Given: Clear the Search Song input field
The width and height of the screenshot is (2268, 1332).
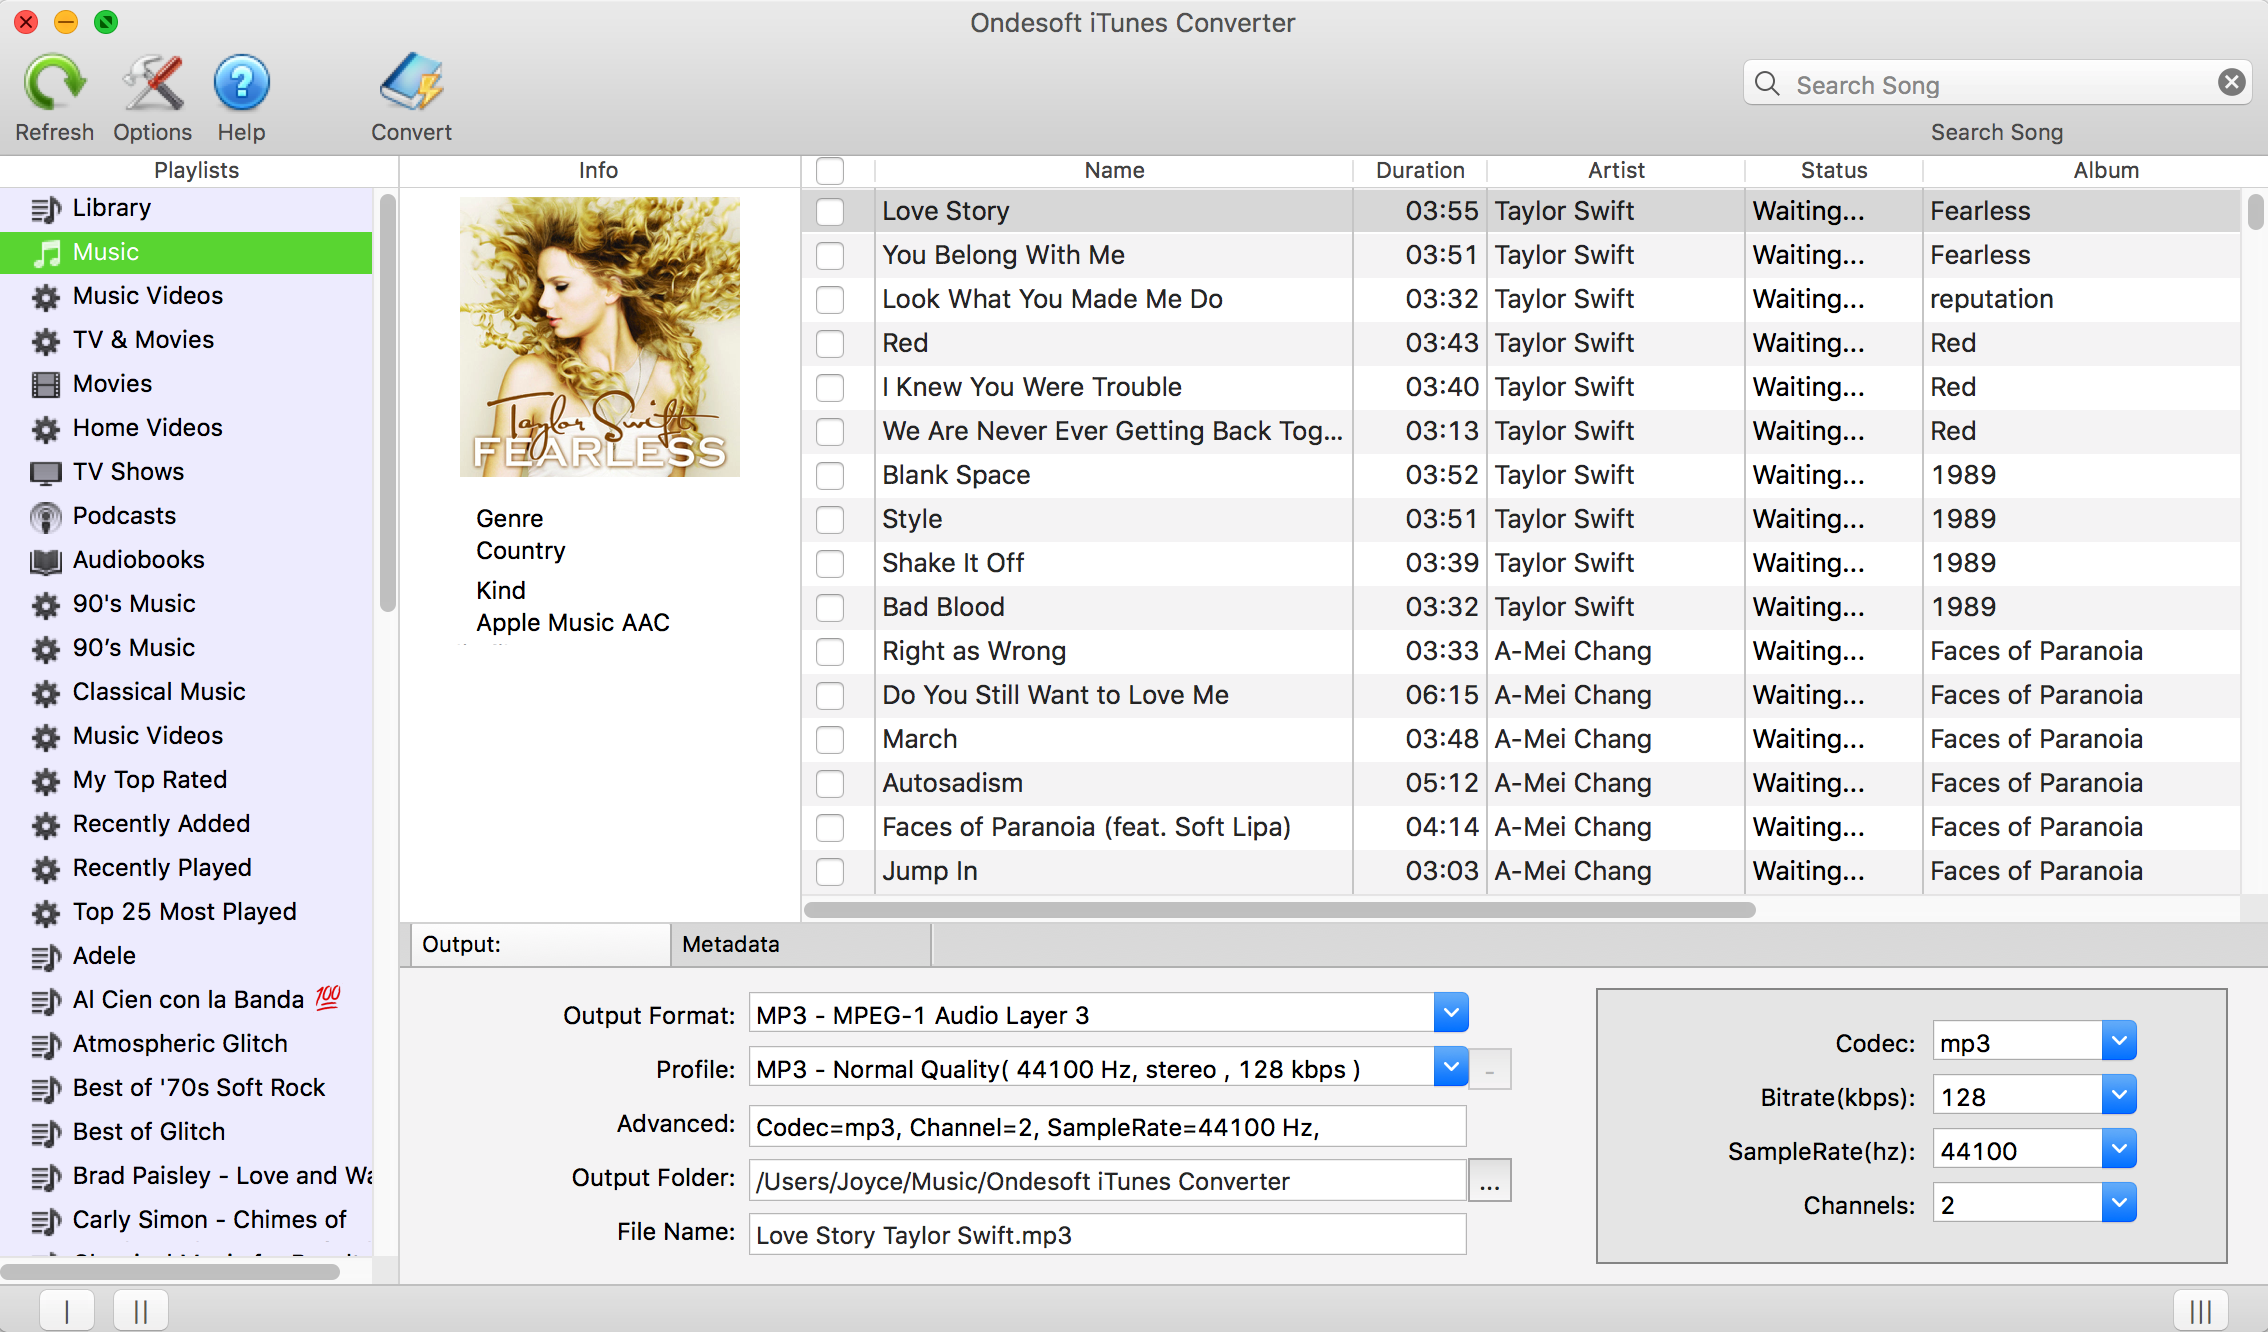Looking at the screenshot, I should point(2235,82).
